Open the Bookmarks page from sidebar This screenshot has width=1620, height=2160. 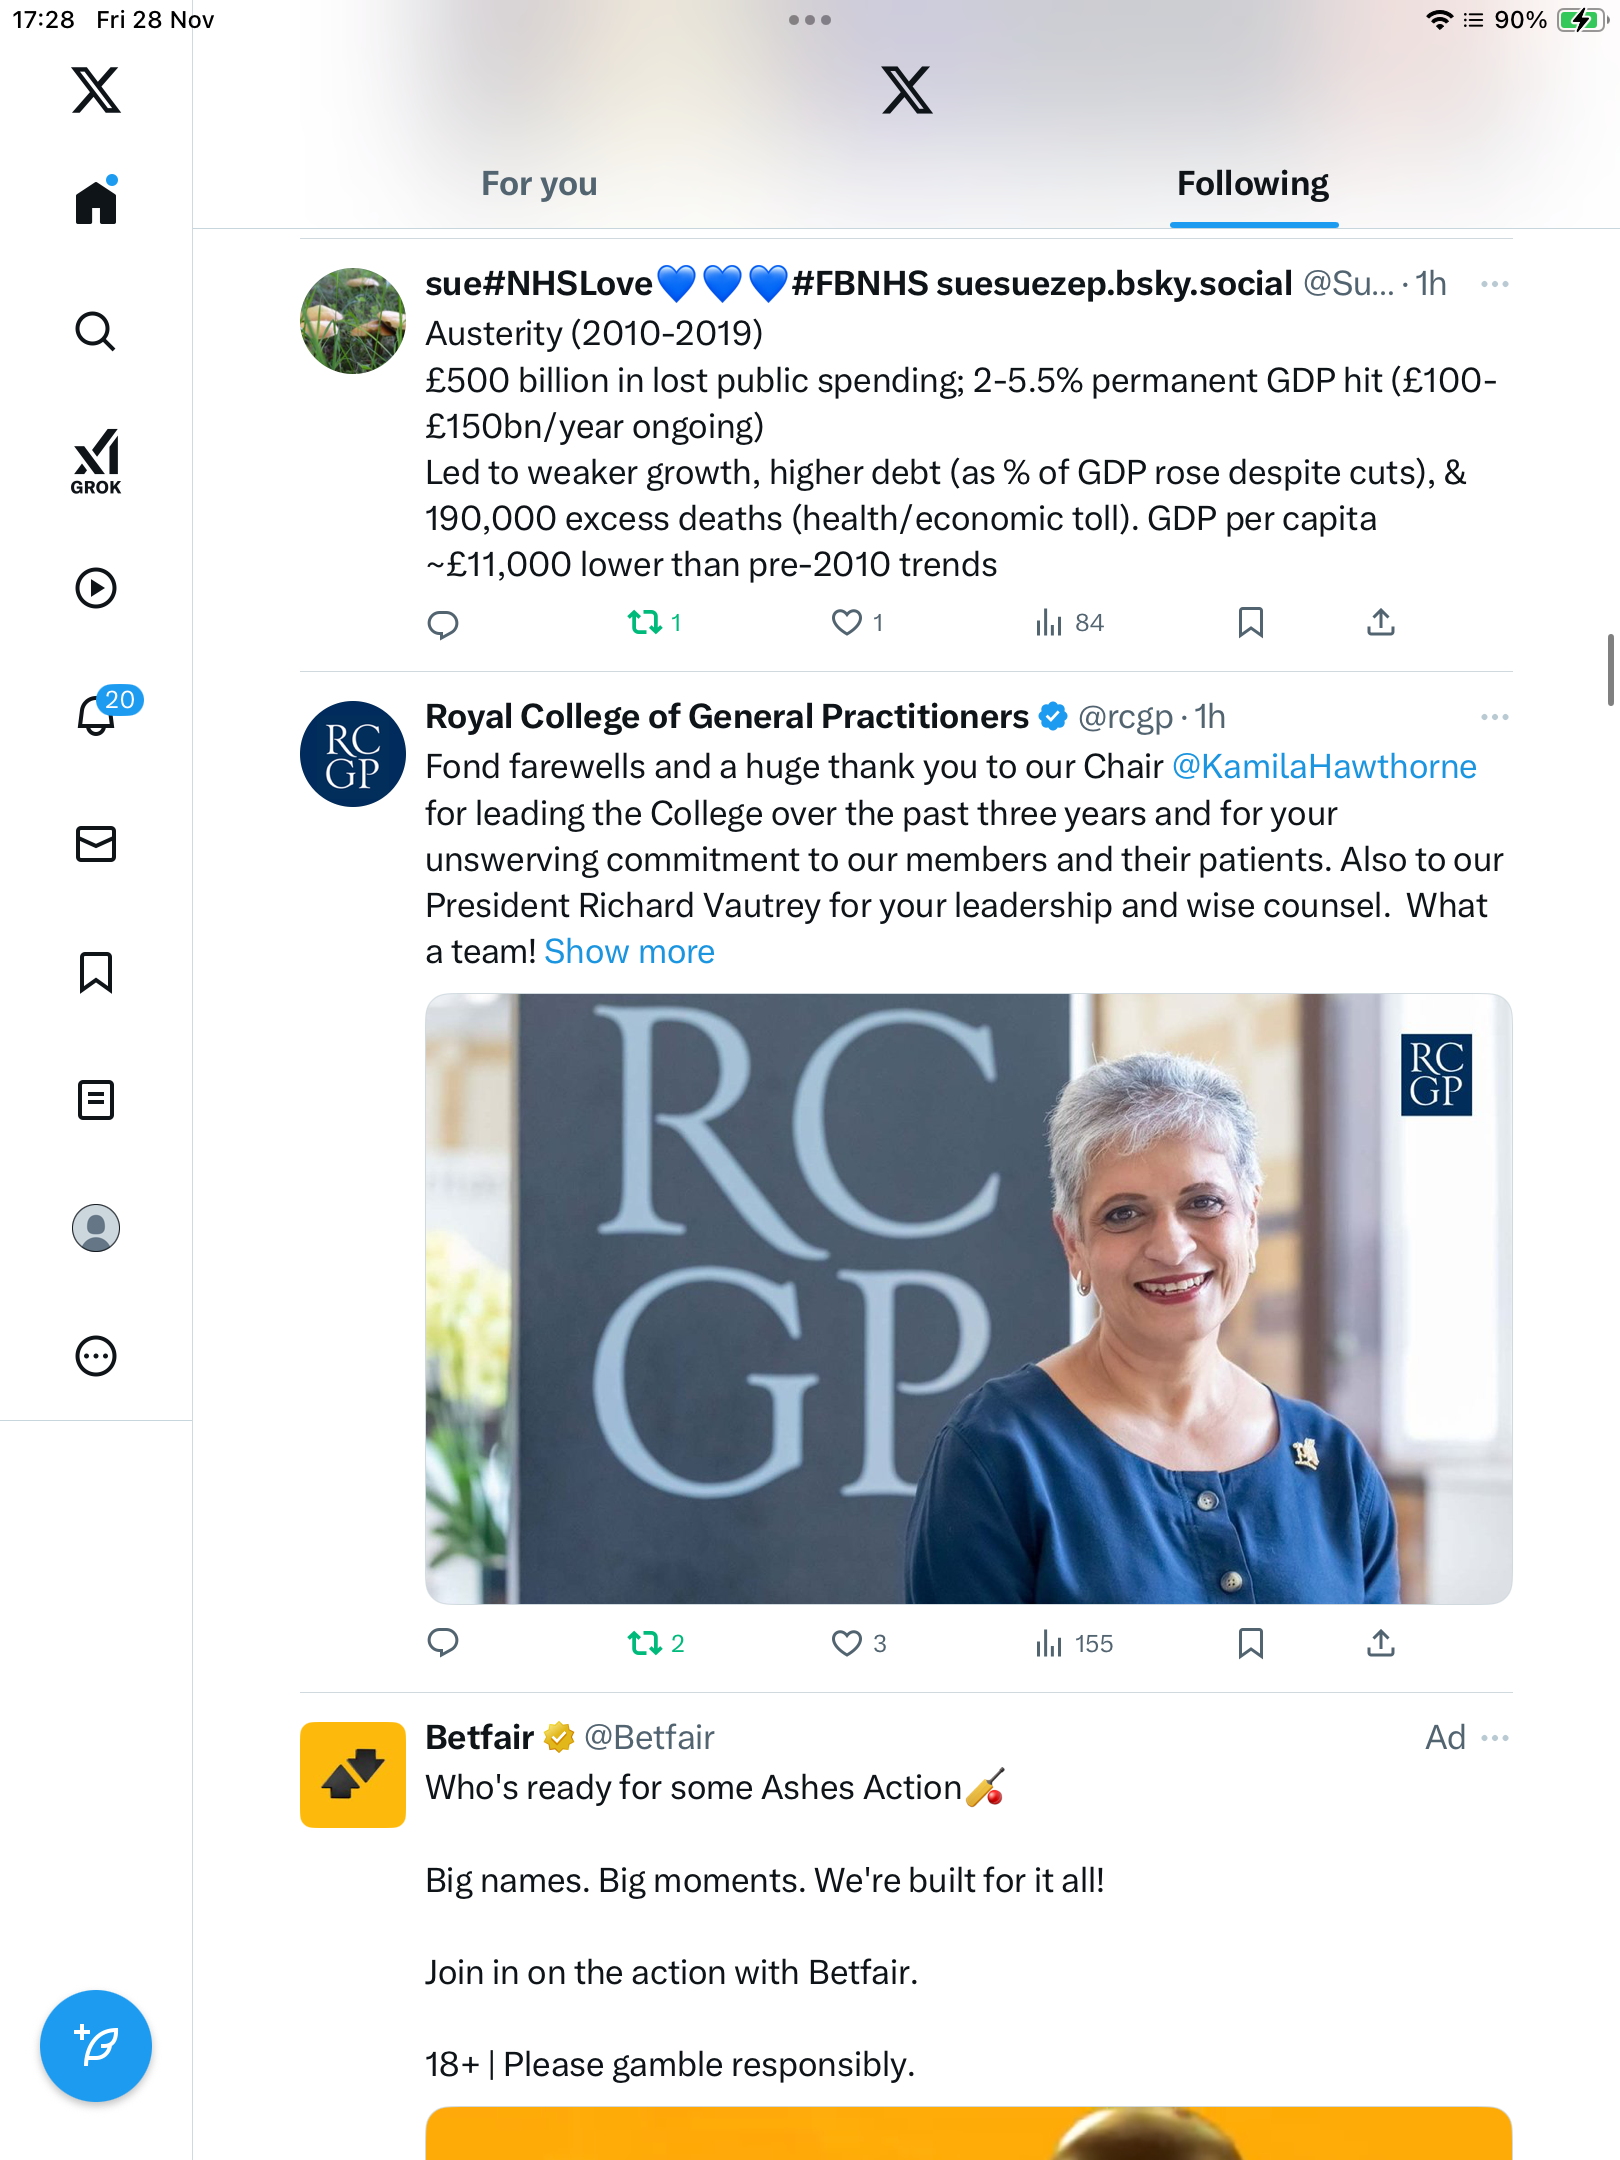[96, 972]
